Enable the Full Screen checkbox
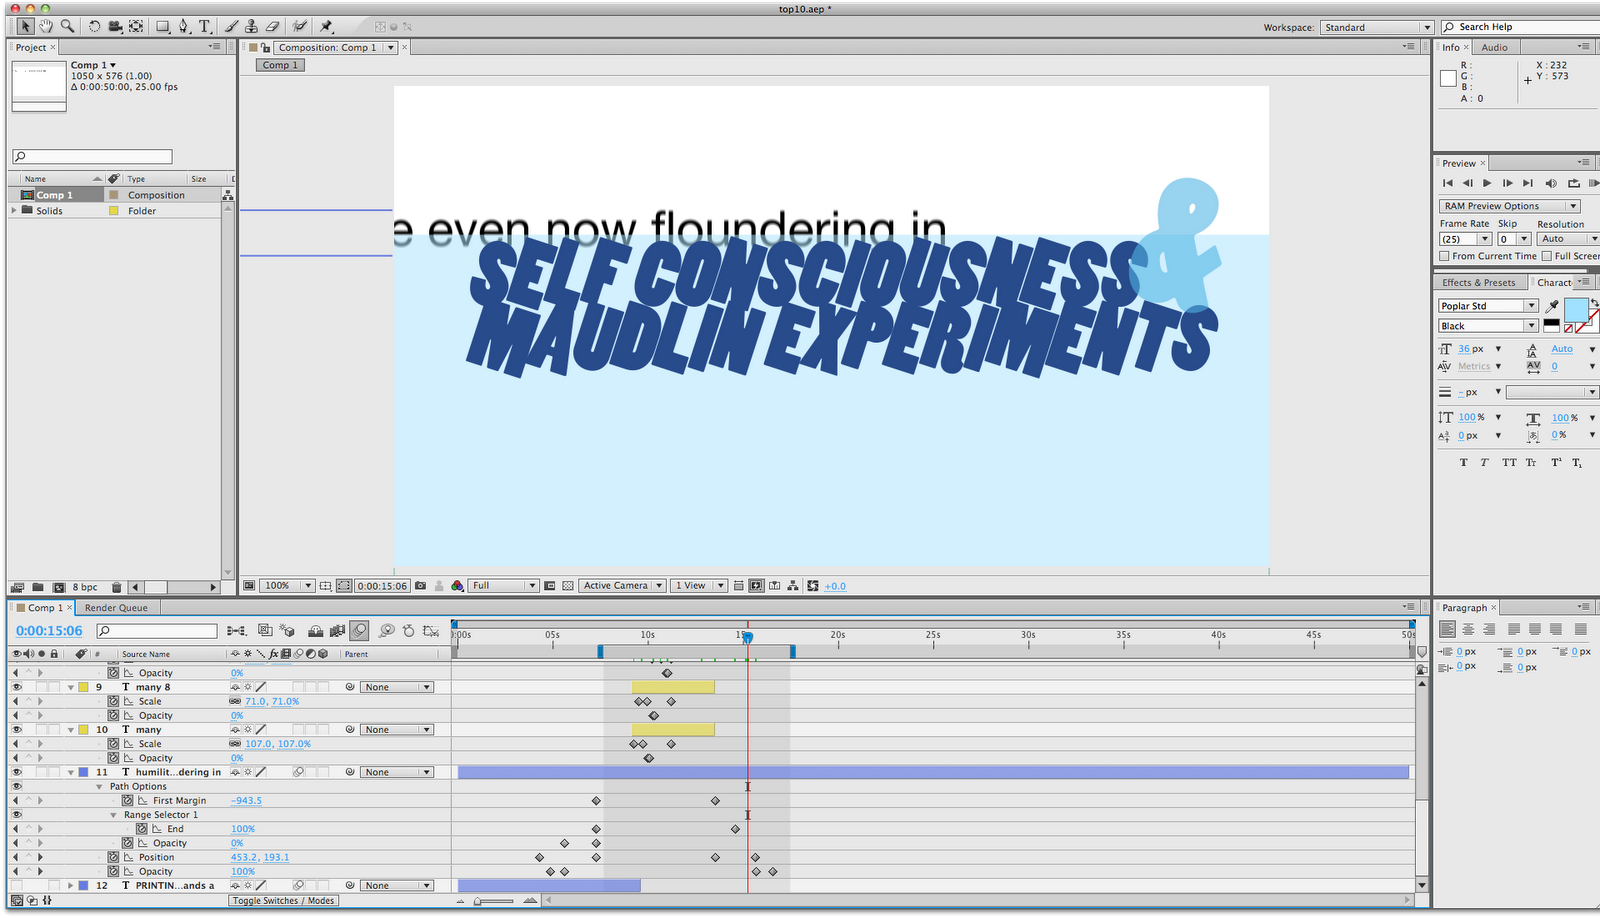Viewport: 1600px width, 918px height. tap(1546, 256)
